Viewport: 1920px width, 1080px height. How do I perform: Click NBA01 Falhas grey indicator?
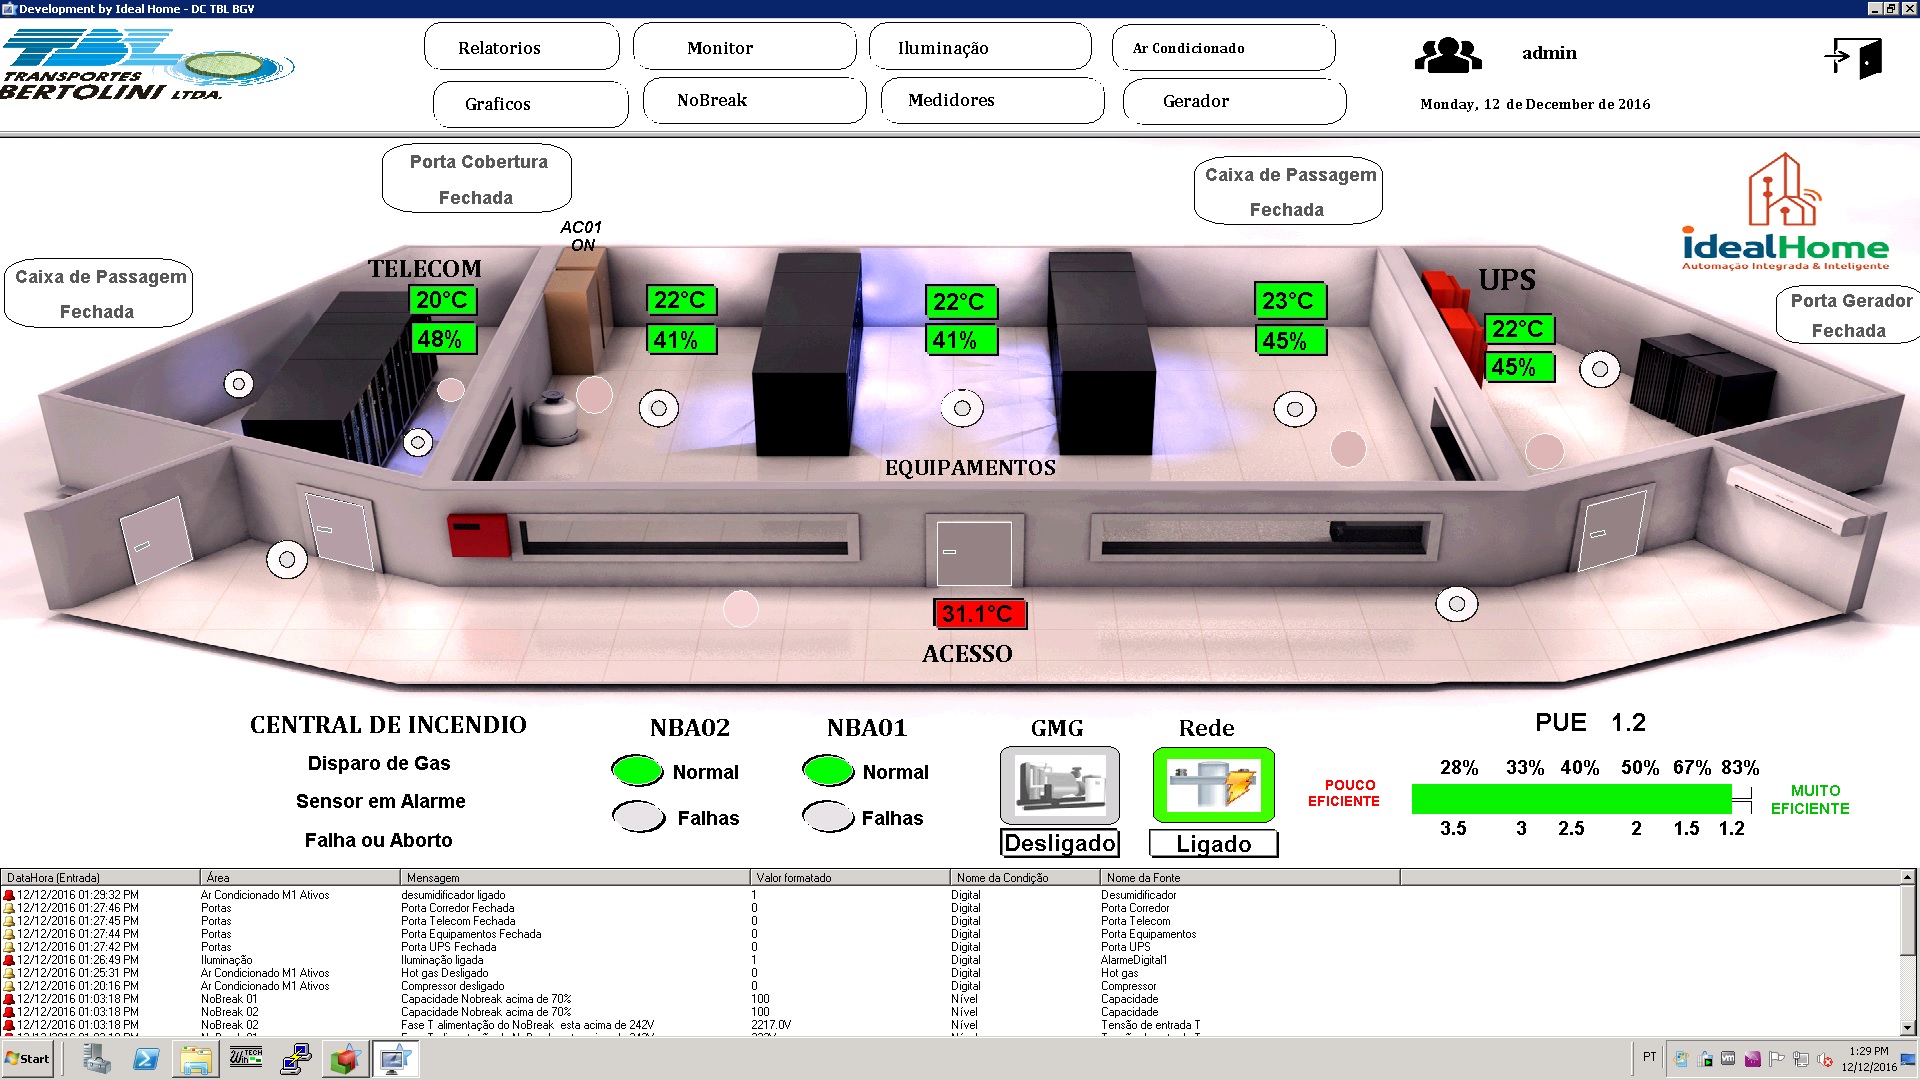tap(828, 817)
